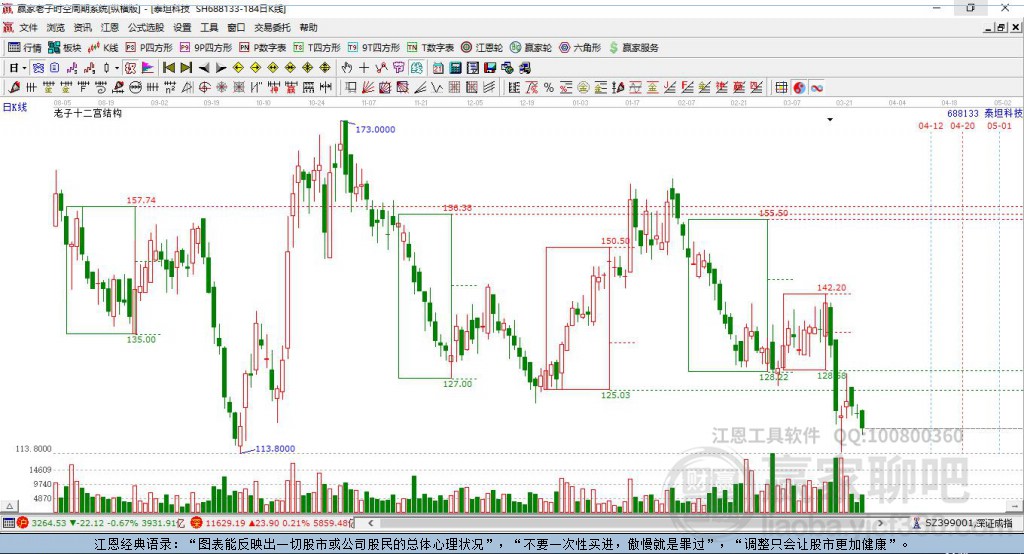Open the 江恩 menu
Image resolution: width=1024 pixels, height=554 pixels.
tap(110, 27)
